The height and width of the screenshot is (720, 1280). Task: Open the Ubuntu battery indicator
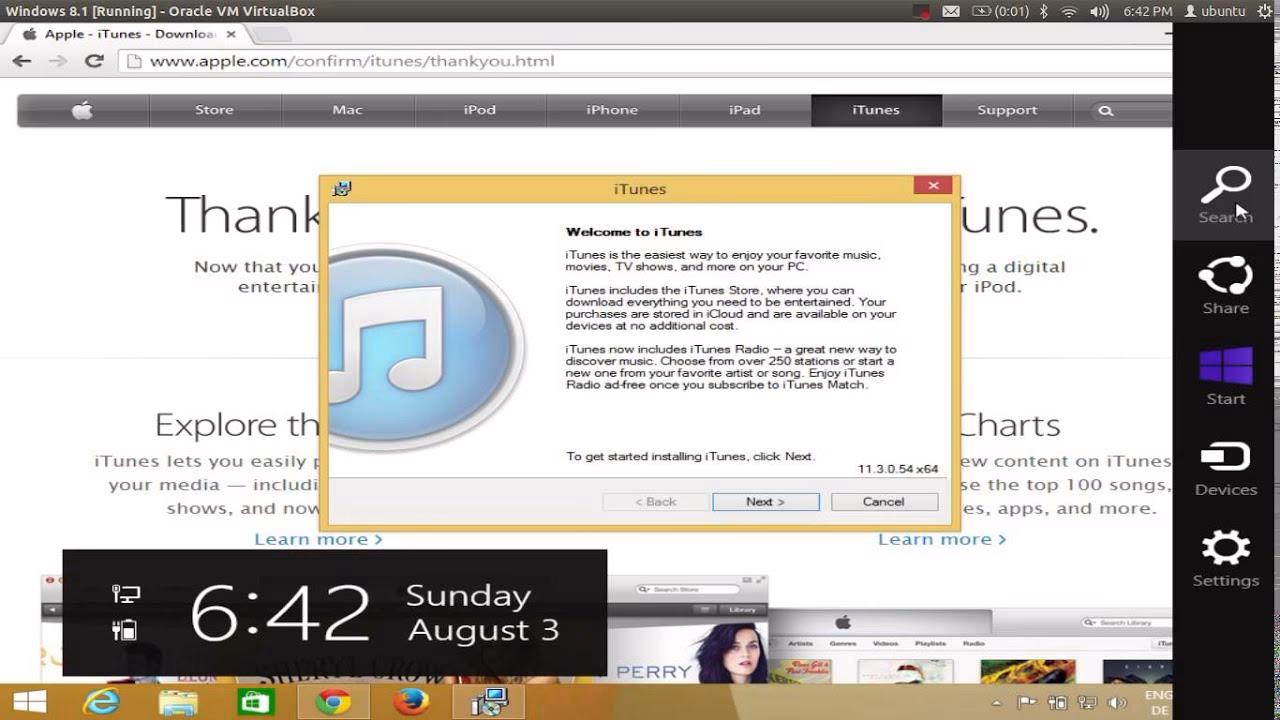1000,11
